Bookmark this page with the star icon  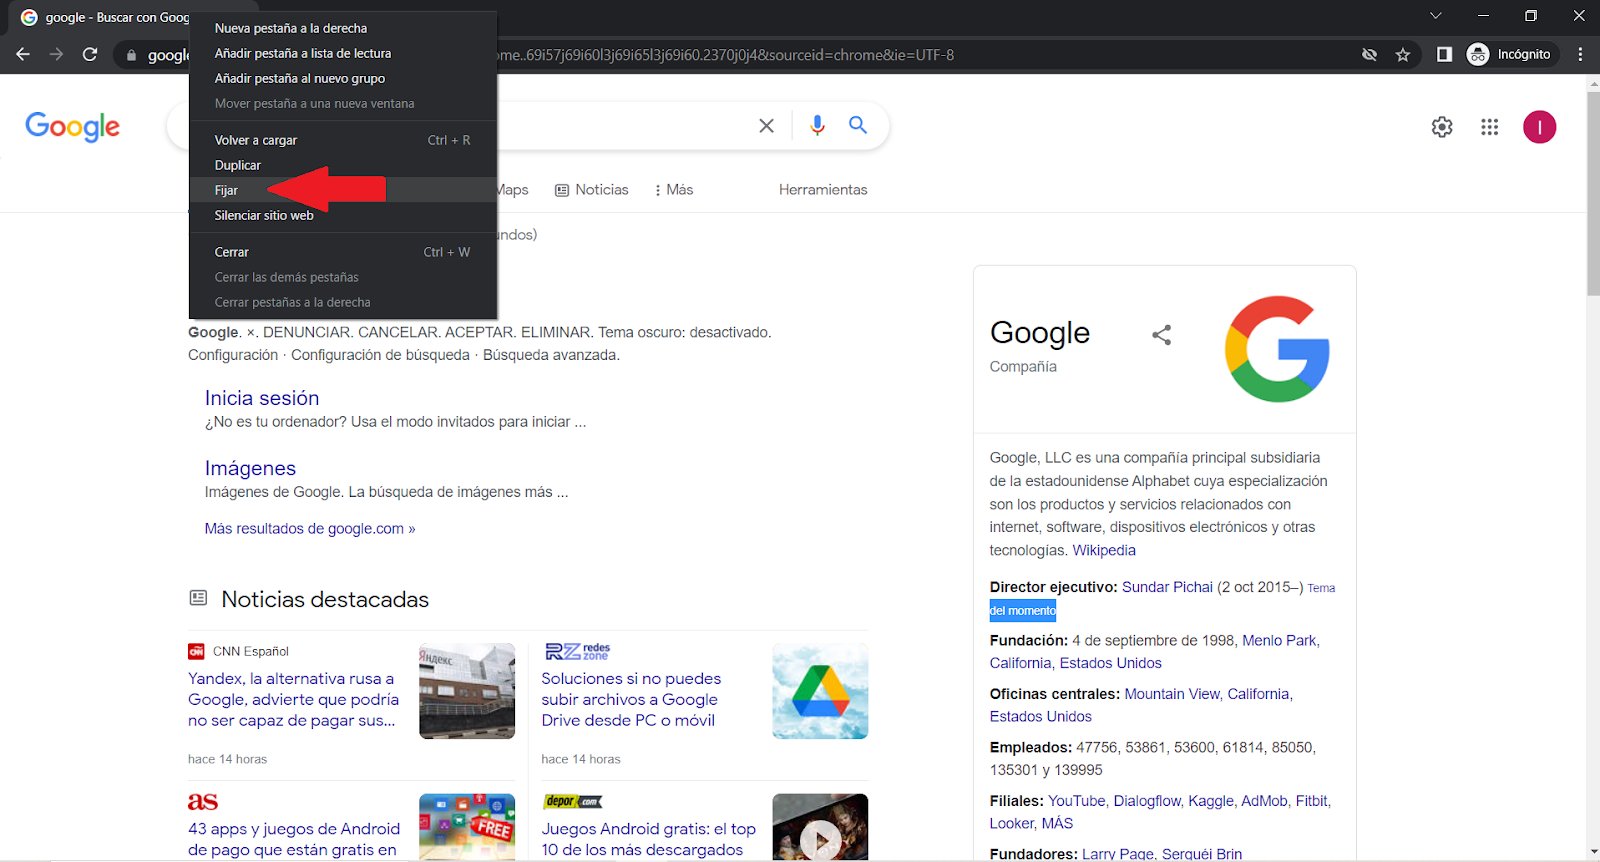coord(1403,54)
